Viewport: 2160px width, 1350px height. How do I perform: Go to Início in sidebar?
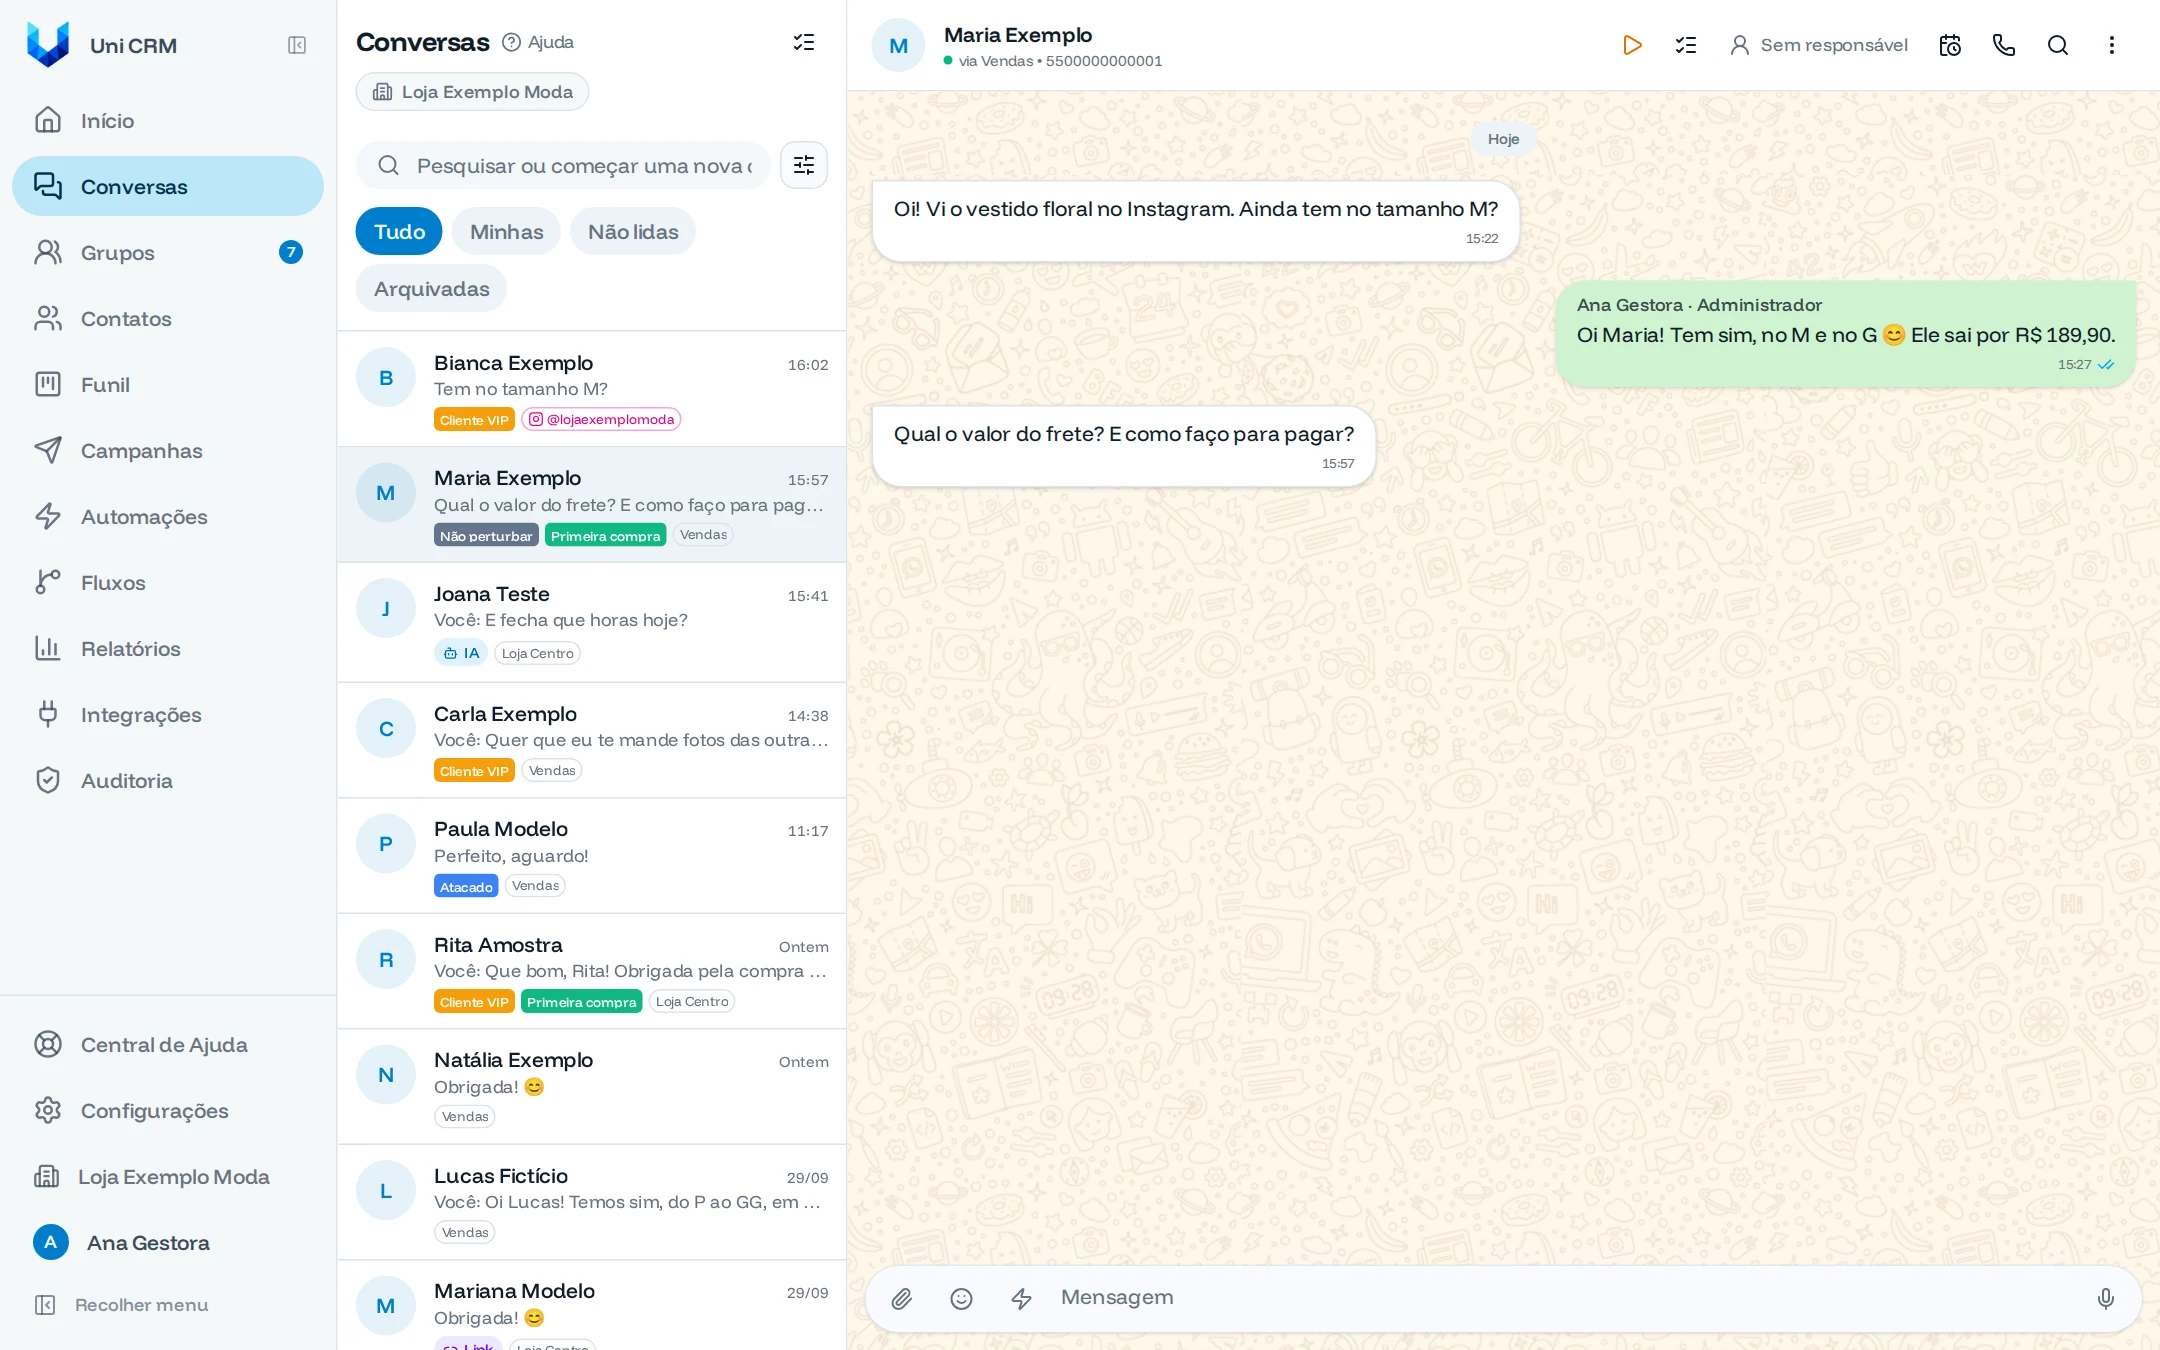(168, 120)
